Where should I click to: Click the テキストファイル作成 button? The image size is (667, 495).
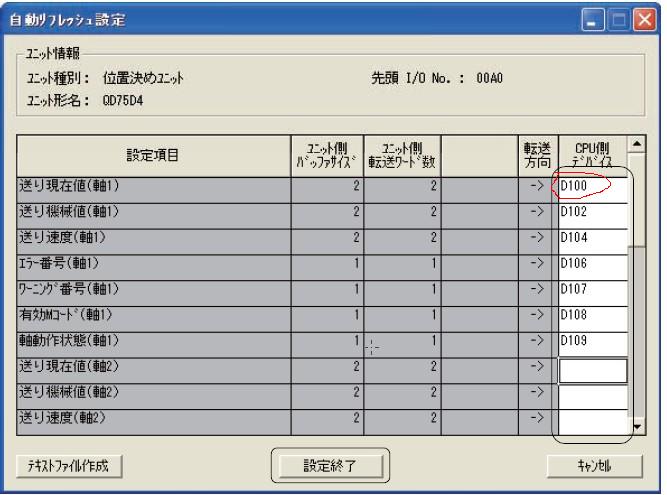(69, 466)
